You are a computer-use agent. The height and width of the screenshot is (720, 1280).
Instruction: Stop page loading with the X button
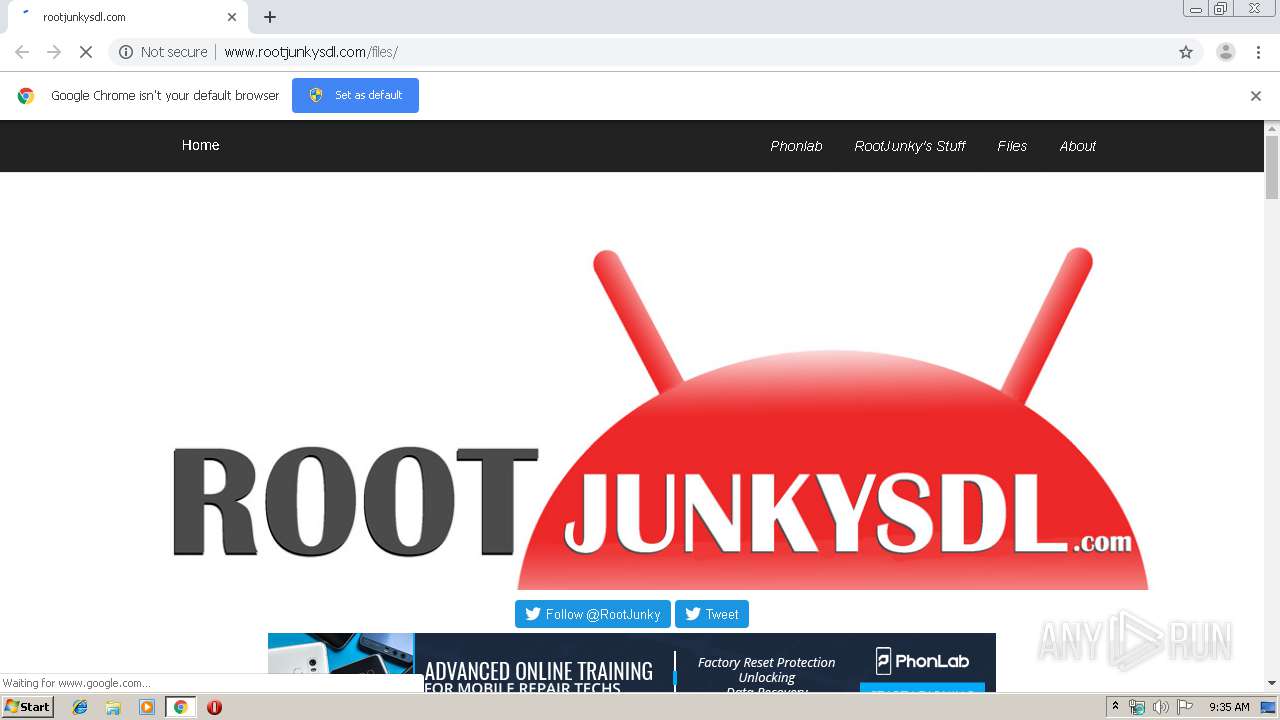[86, 52]
